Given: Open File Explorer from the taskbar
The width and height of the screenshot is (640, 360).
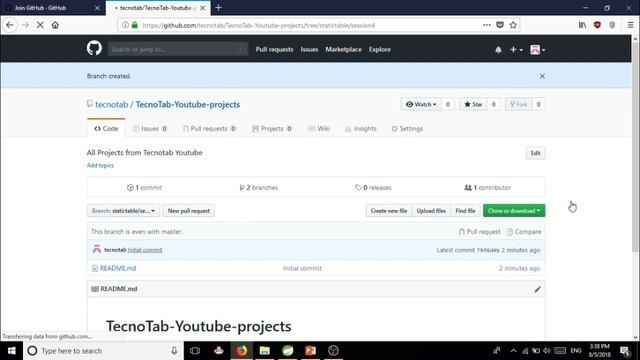Looking at the screenshot, I should pos(264,351).
